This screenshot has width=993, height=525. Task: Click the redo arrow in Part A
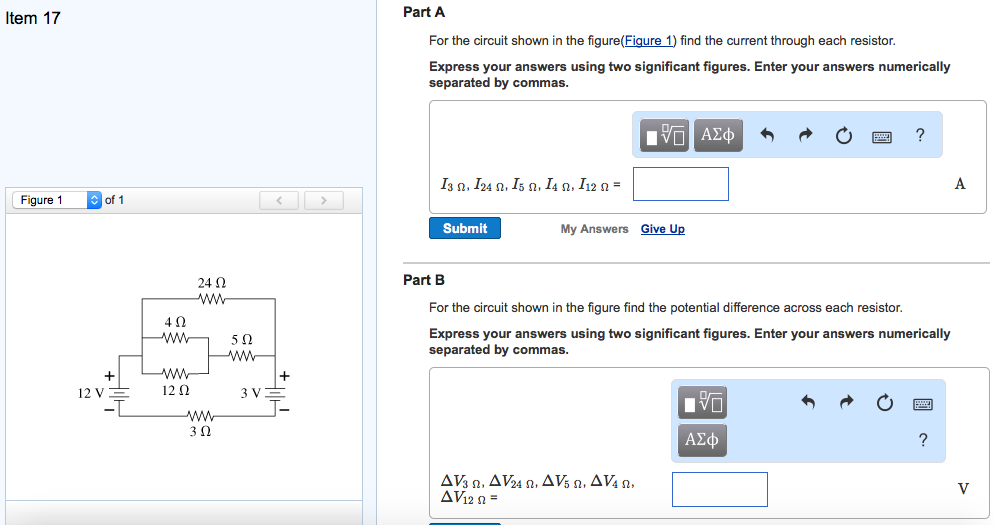(x=806, y=135)
